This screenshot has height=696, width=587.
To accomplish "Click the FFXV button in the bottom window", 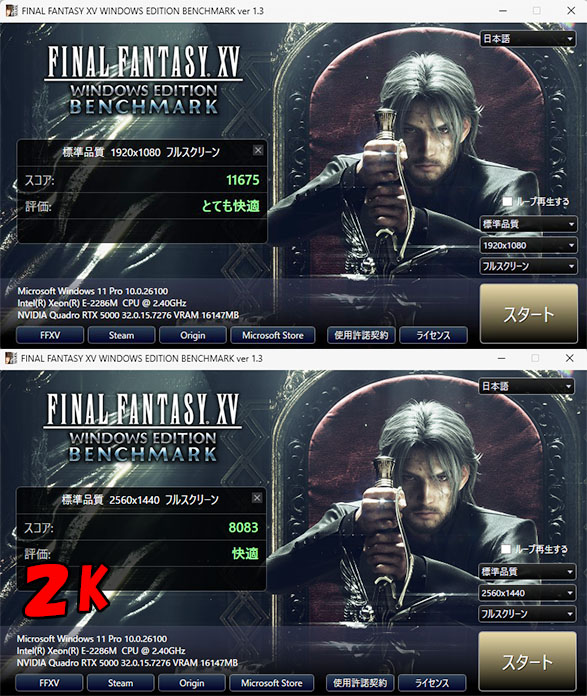I will tap(49, 683).
